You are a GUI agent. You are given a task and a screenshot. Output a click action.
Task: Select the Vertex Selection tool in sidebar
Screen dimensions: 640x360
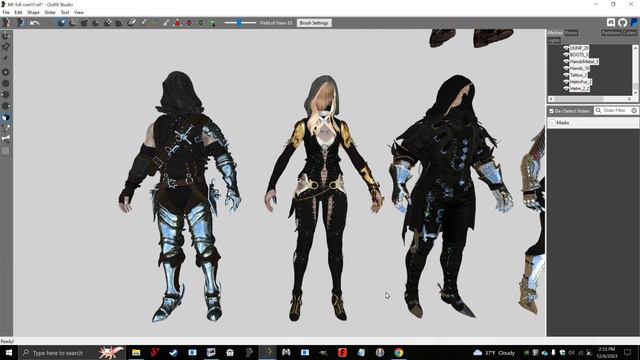pyautogui.click(x=6, y=58)
